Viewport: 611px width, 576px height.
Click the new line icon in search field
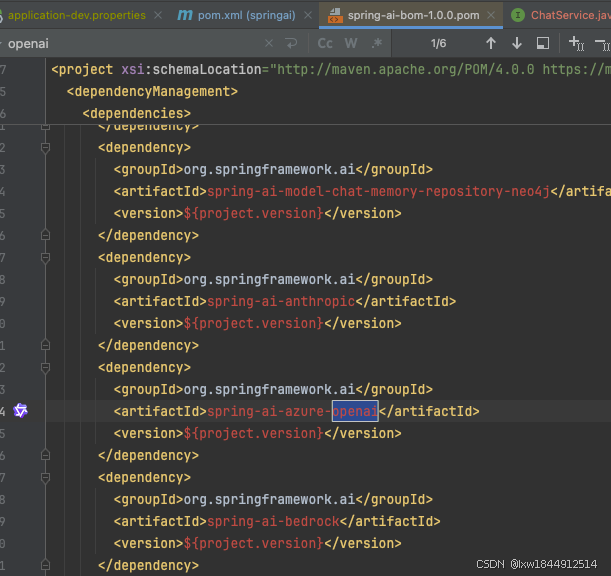pyautogui.click(x=291, y=43)
